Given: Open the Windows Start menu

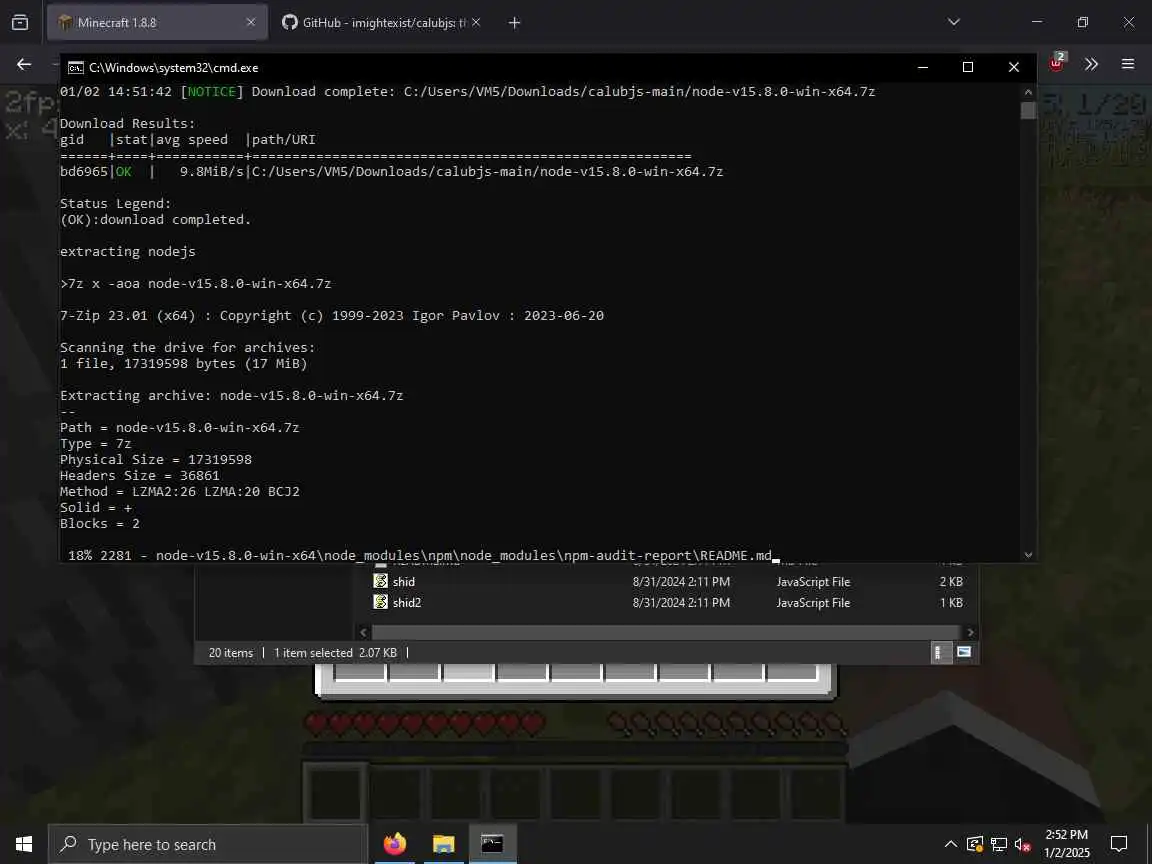Looking at the screenshot, I should point(24,844).
